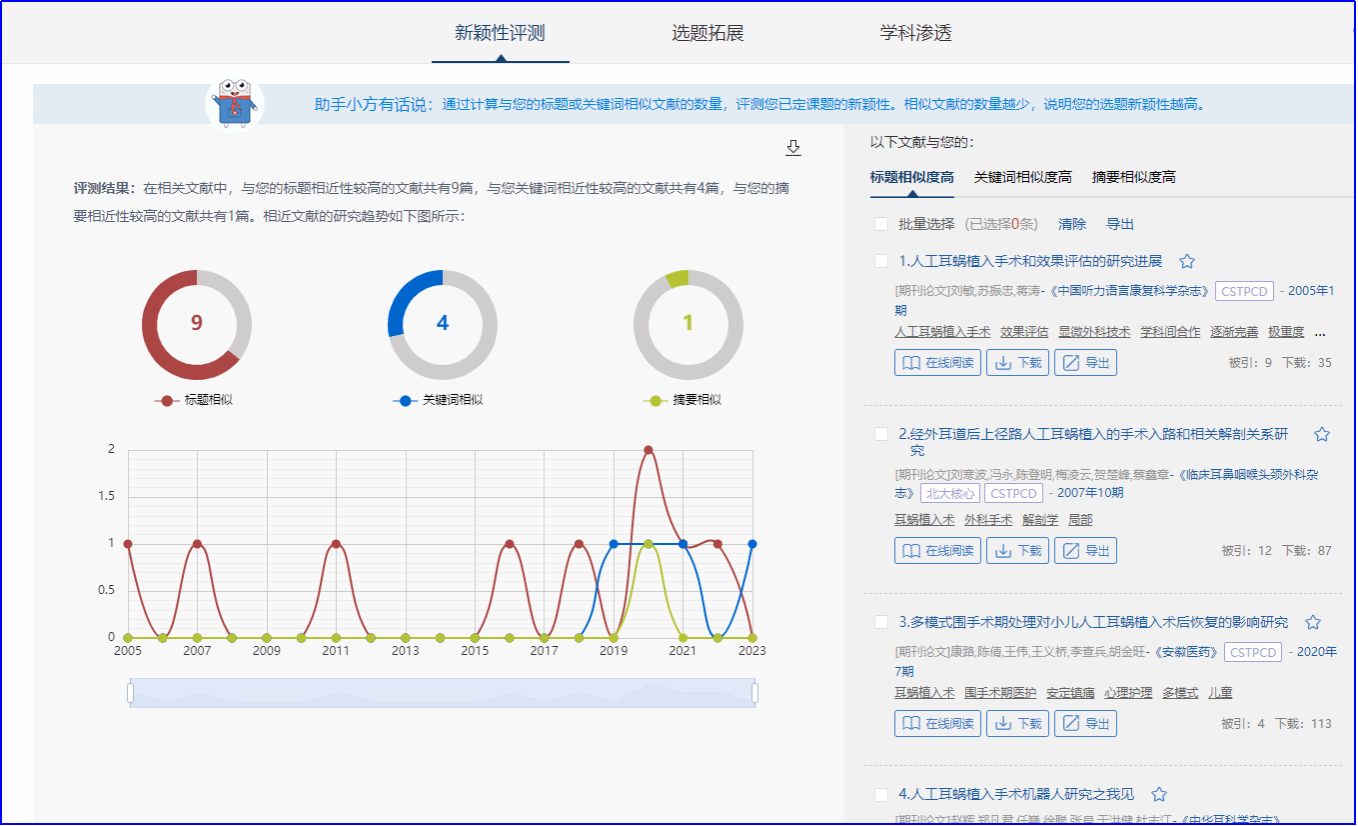Select checkbox for first article result
The height and width of the screenshot is (826, 1358).
pos(881,262)
